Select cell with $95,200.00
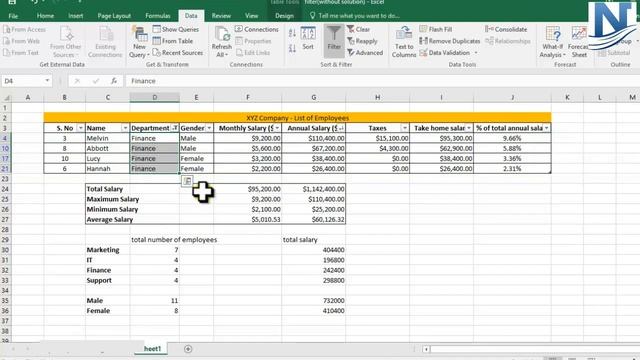640x360 pixels. (x=248, y=189)
